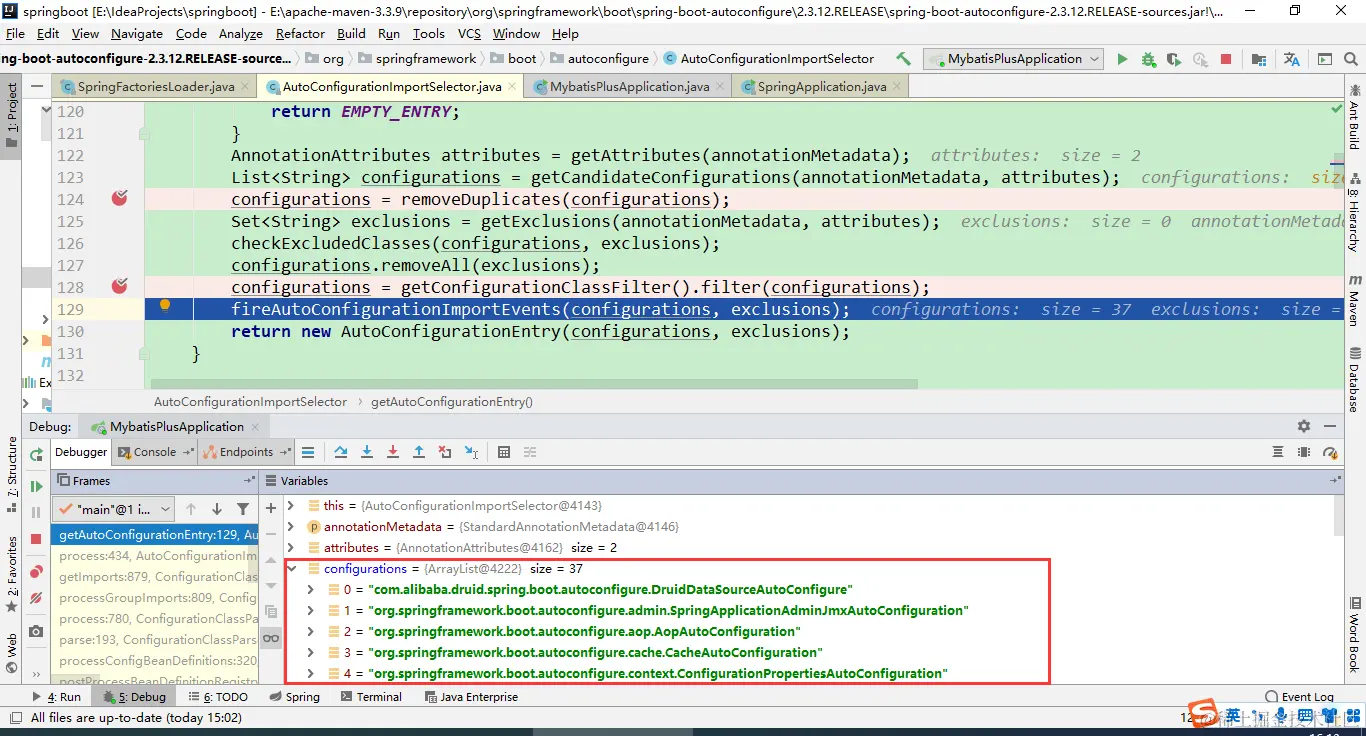Open Debug panel settings gear
Viewport: 1366px width, 736px height.
[1303, 426]
